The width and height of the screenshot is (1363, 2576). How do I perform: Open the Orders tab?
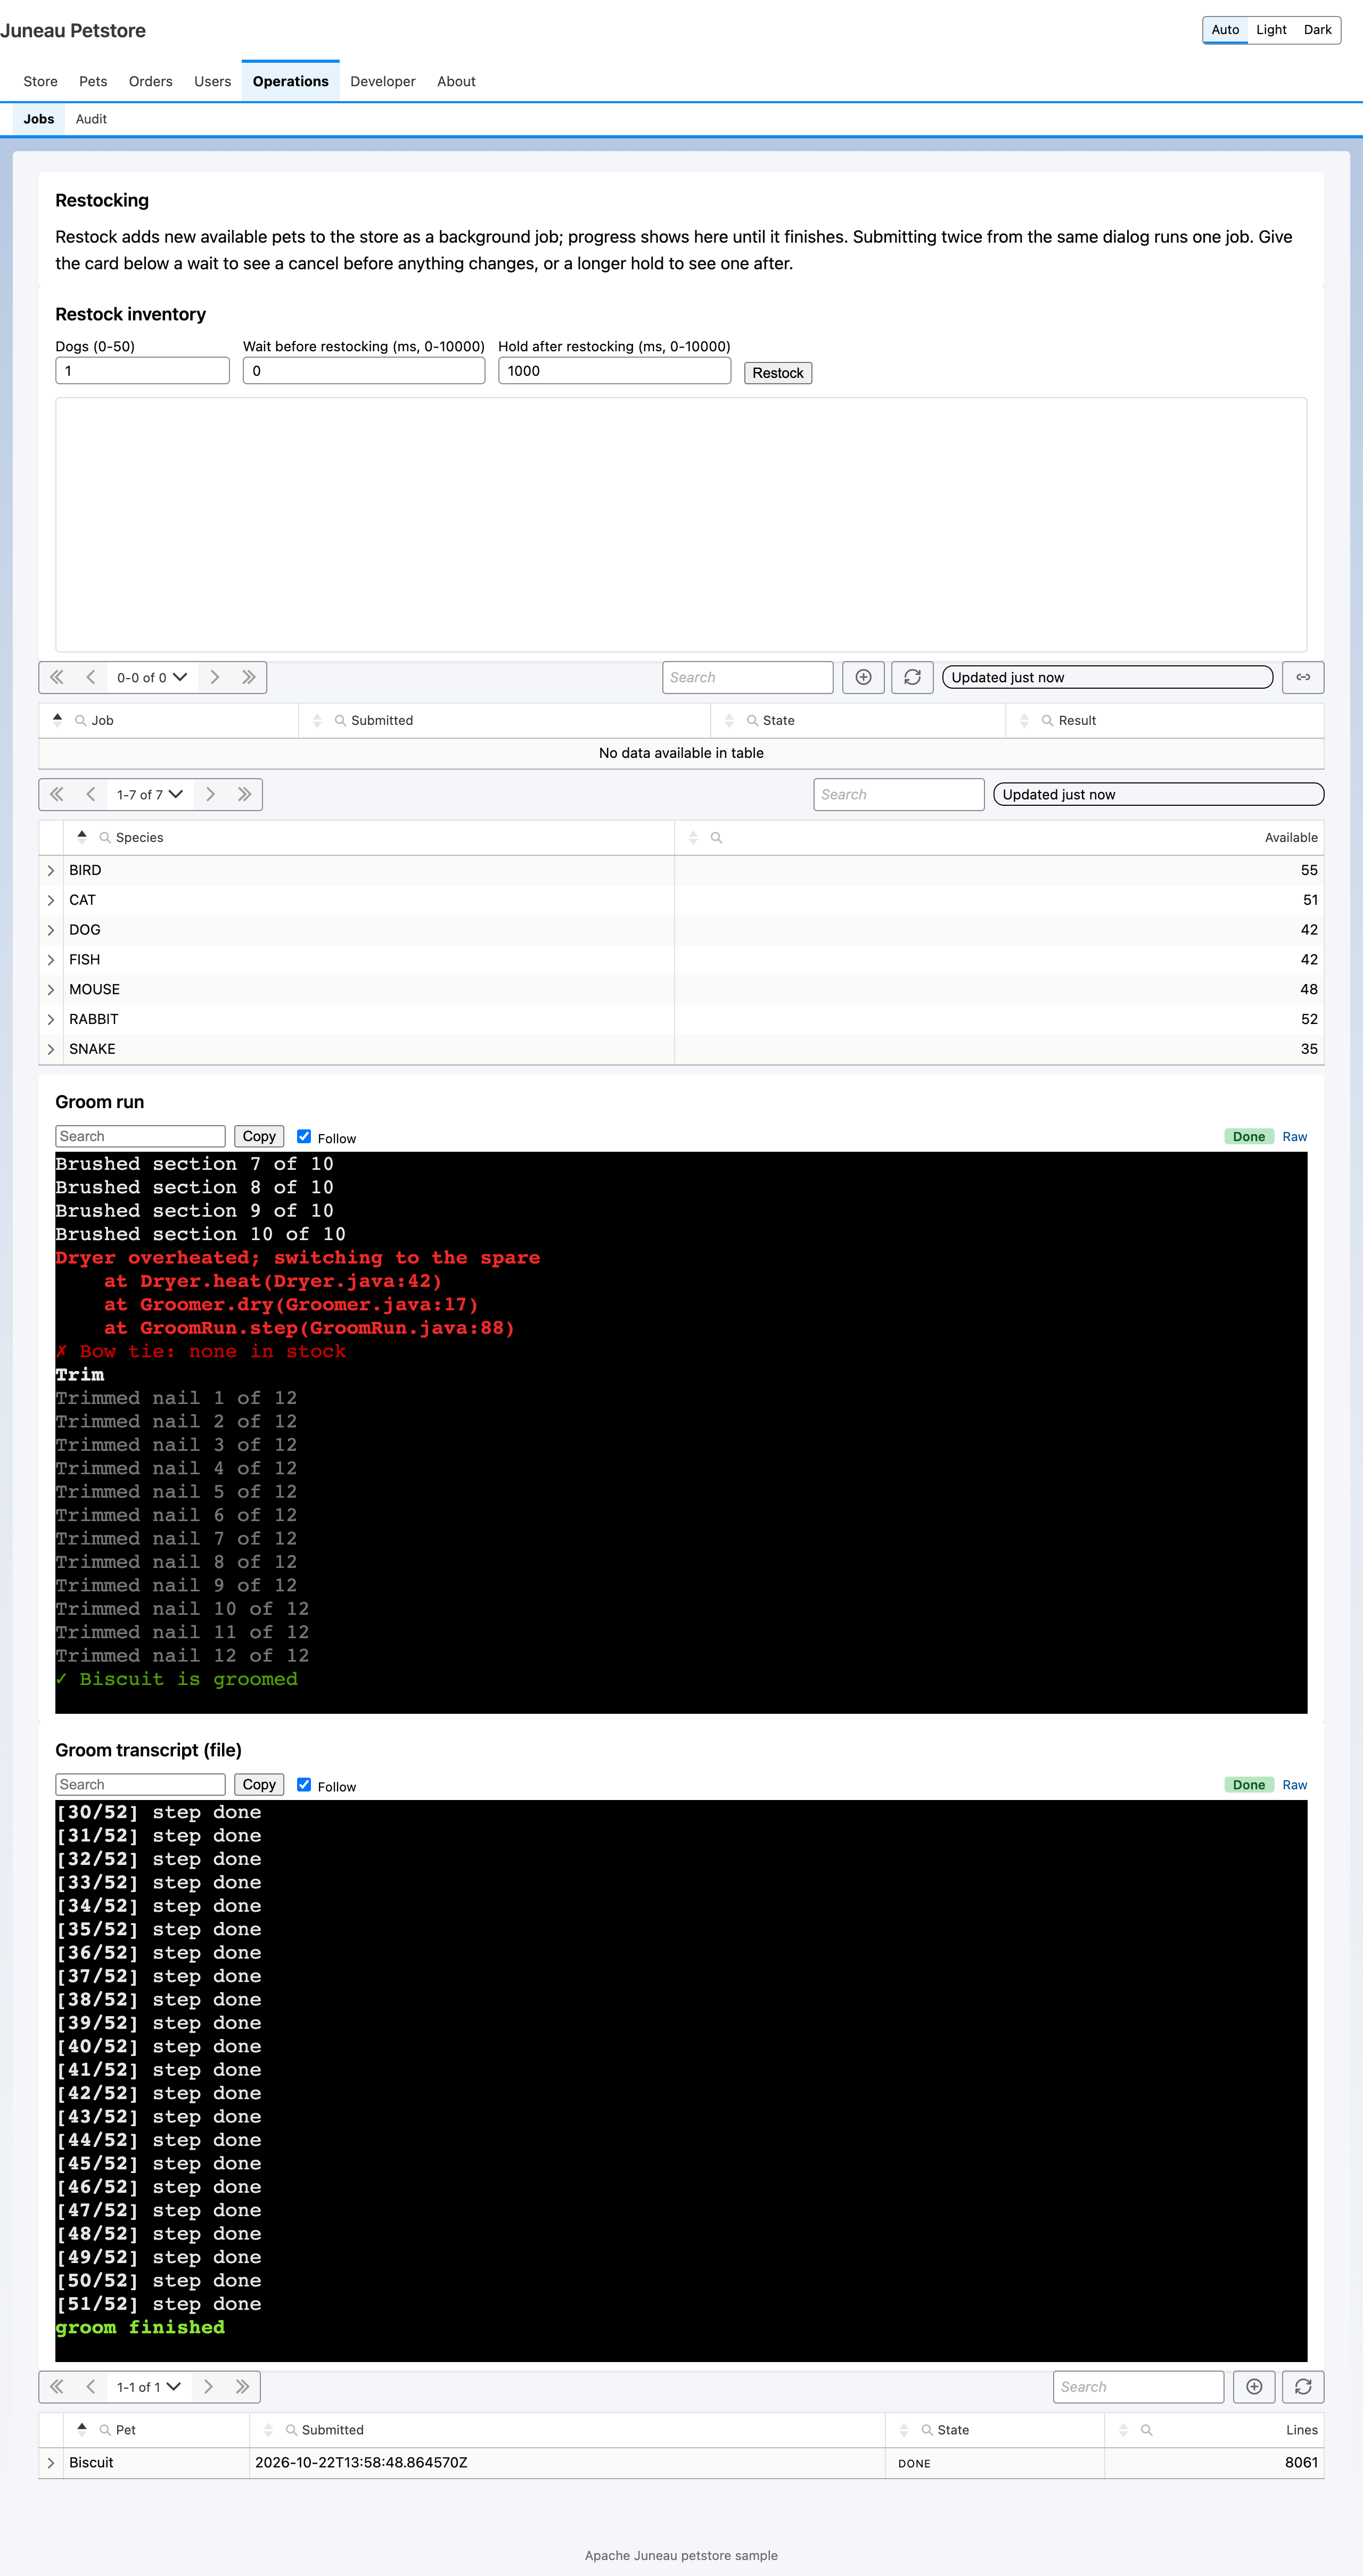pyautogui.click(x=150, y=81)
